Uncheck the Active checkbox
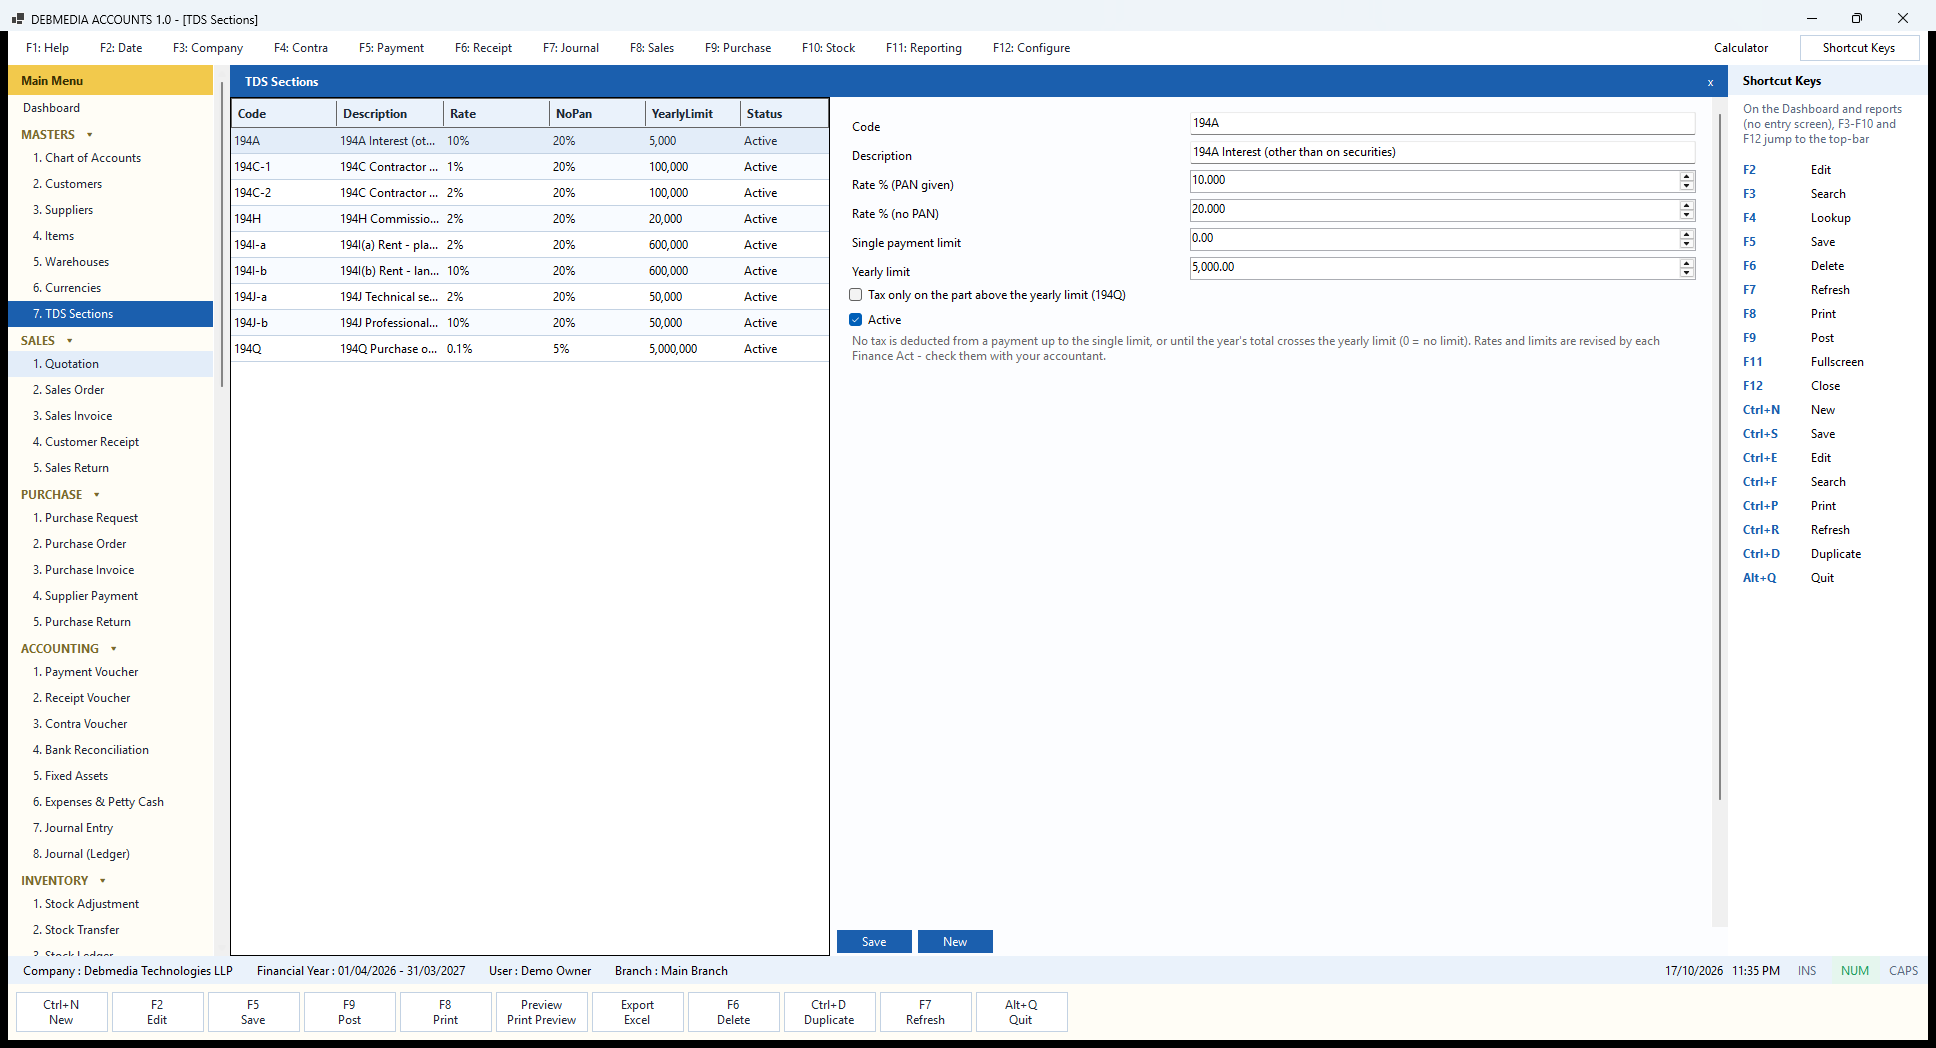Screen dimensions: 1936x1048 point(856,320)
